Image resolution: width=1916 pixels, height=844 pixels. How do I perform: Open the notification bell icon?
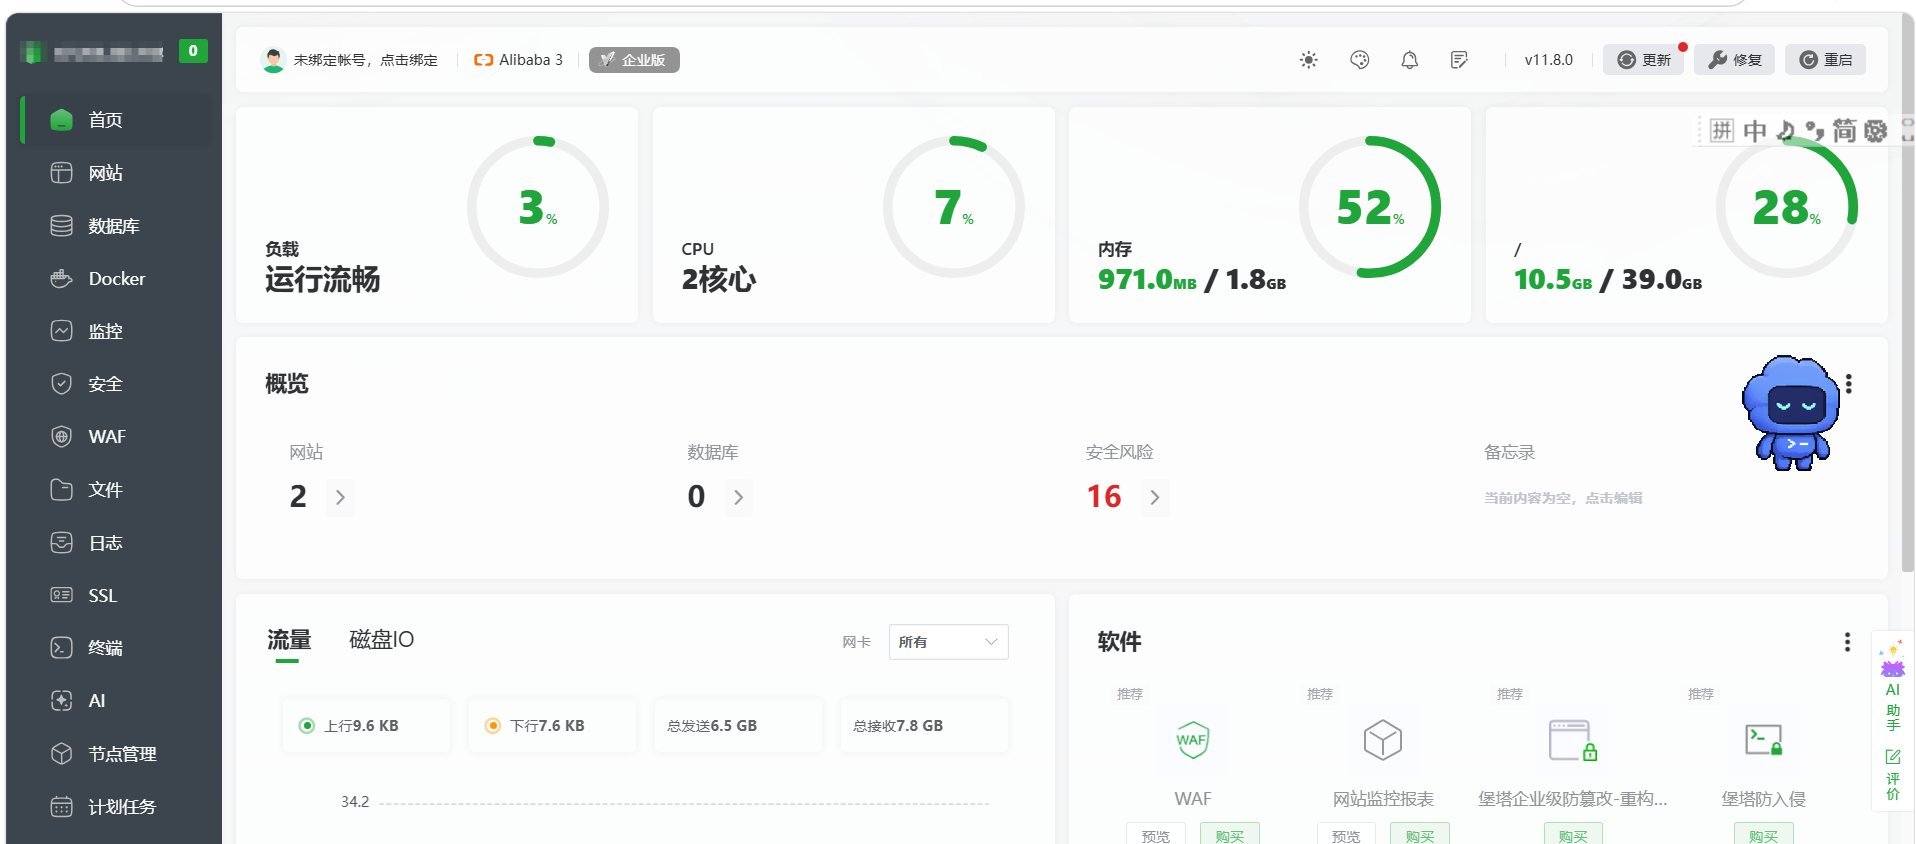(x=1409, y=60)
